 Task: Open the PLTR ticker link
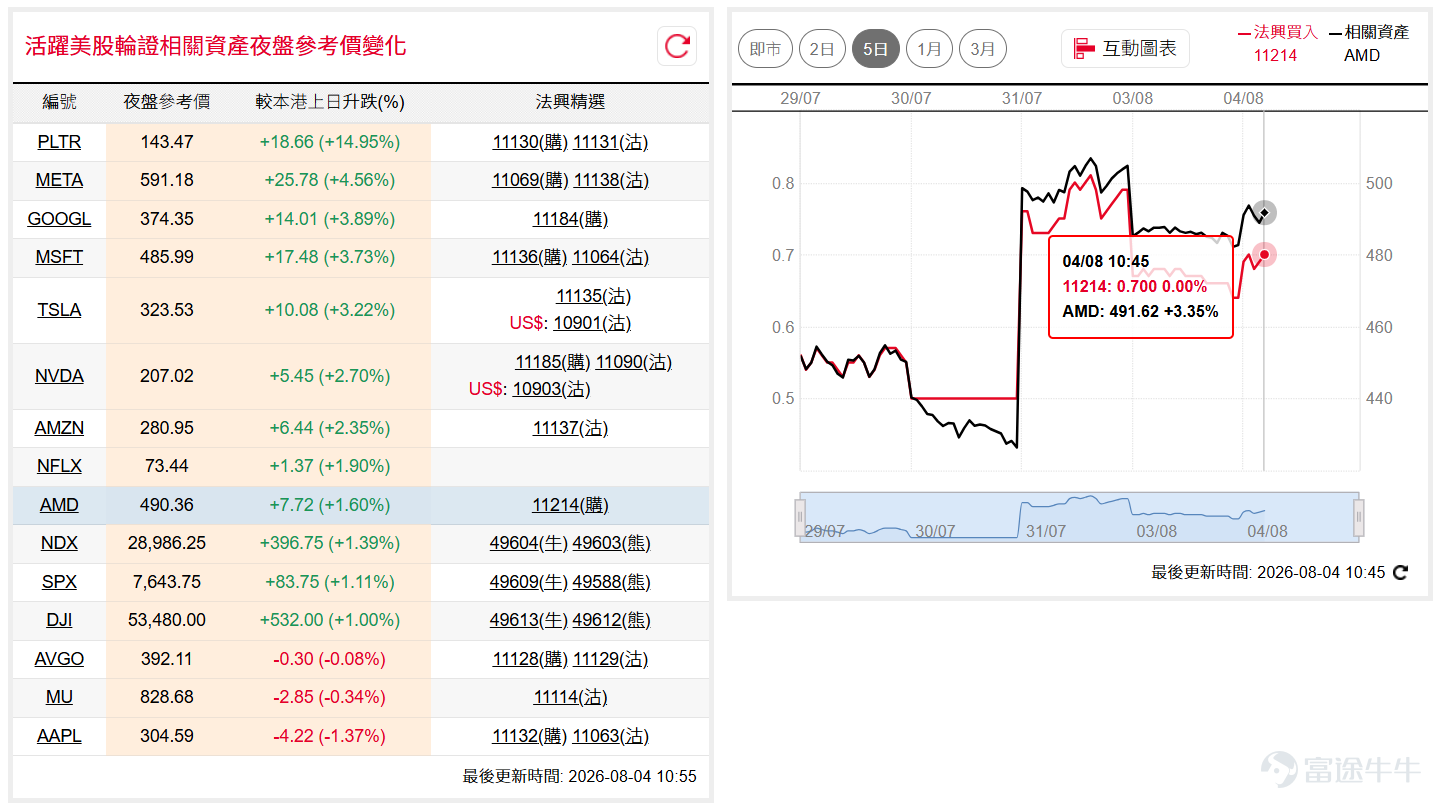pyautogui.click(x=59, y=142)
